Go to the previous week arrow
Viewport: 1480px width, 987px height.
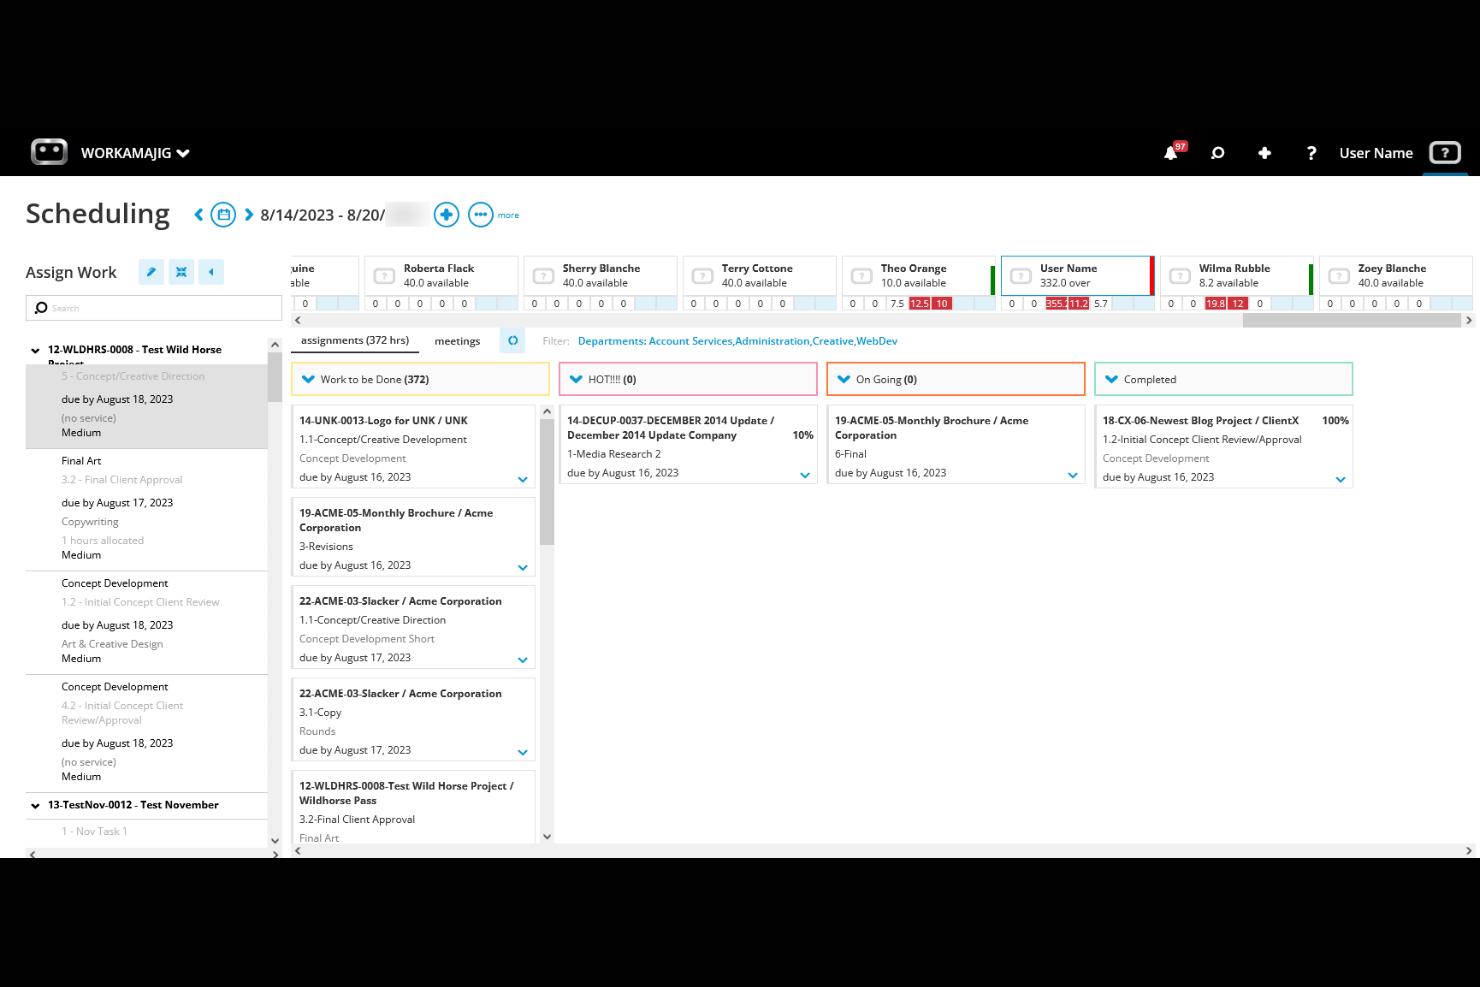198,214
